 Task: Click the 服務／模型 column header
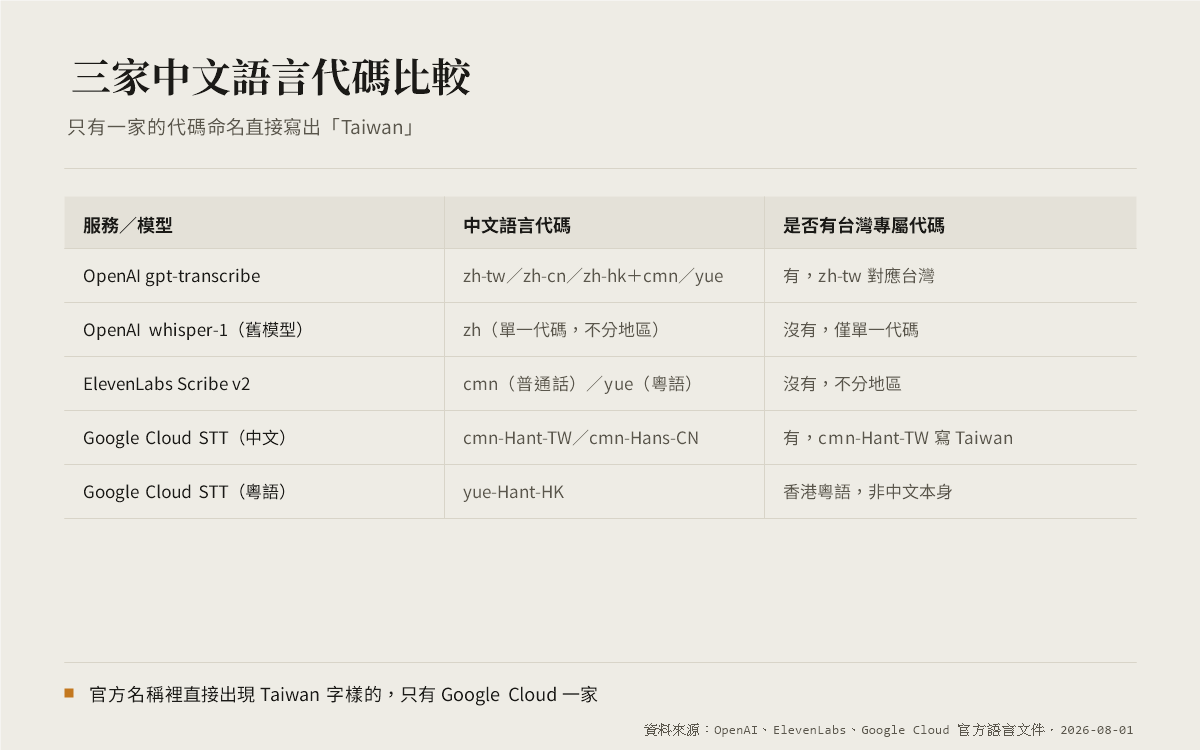click(254, 223)
